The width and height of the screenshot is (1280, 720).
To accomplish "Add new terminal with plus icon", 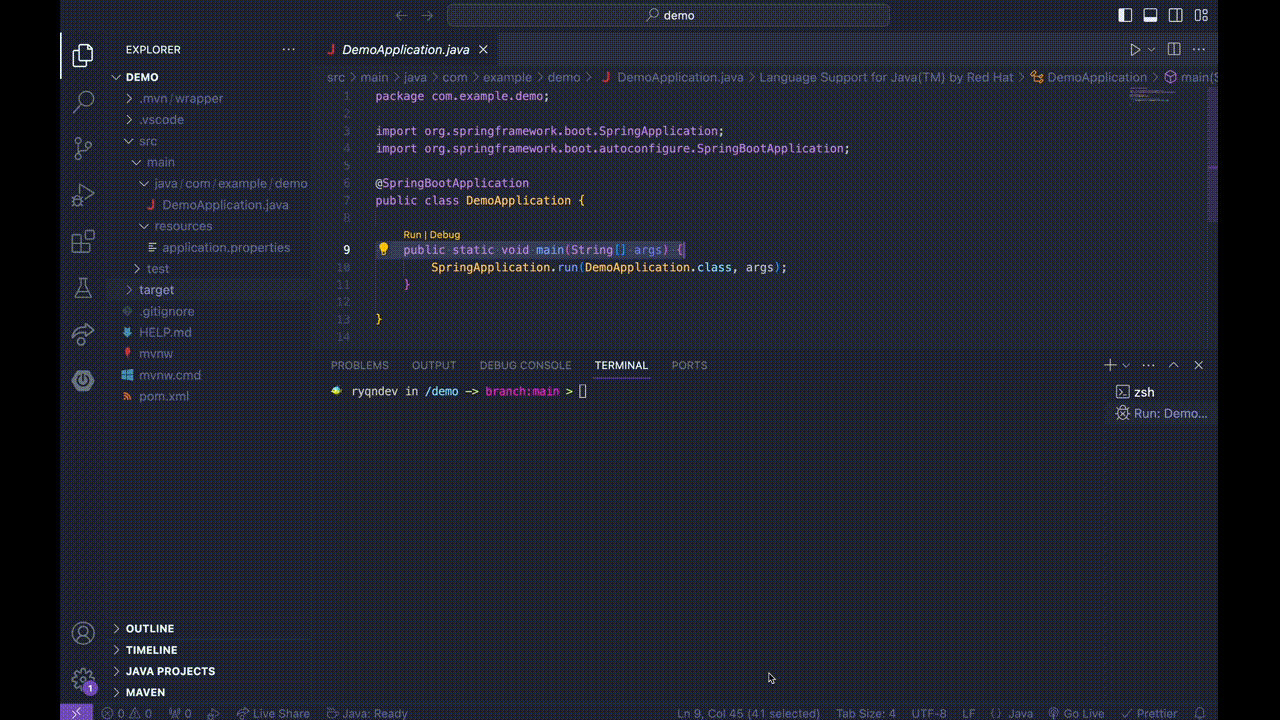I will tap(1110, 365).
